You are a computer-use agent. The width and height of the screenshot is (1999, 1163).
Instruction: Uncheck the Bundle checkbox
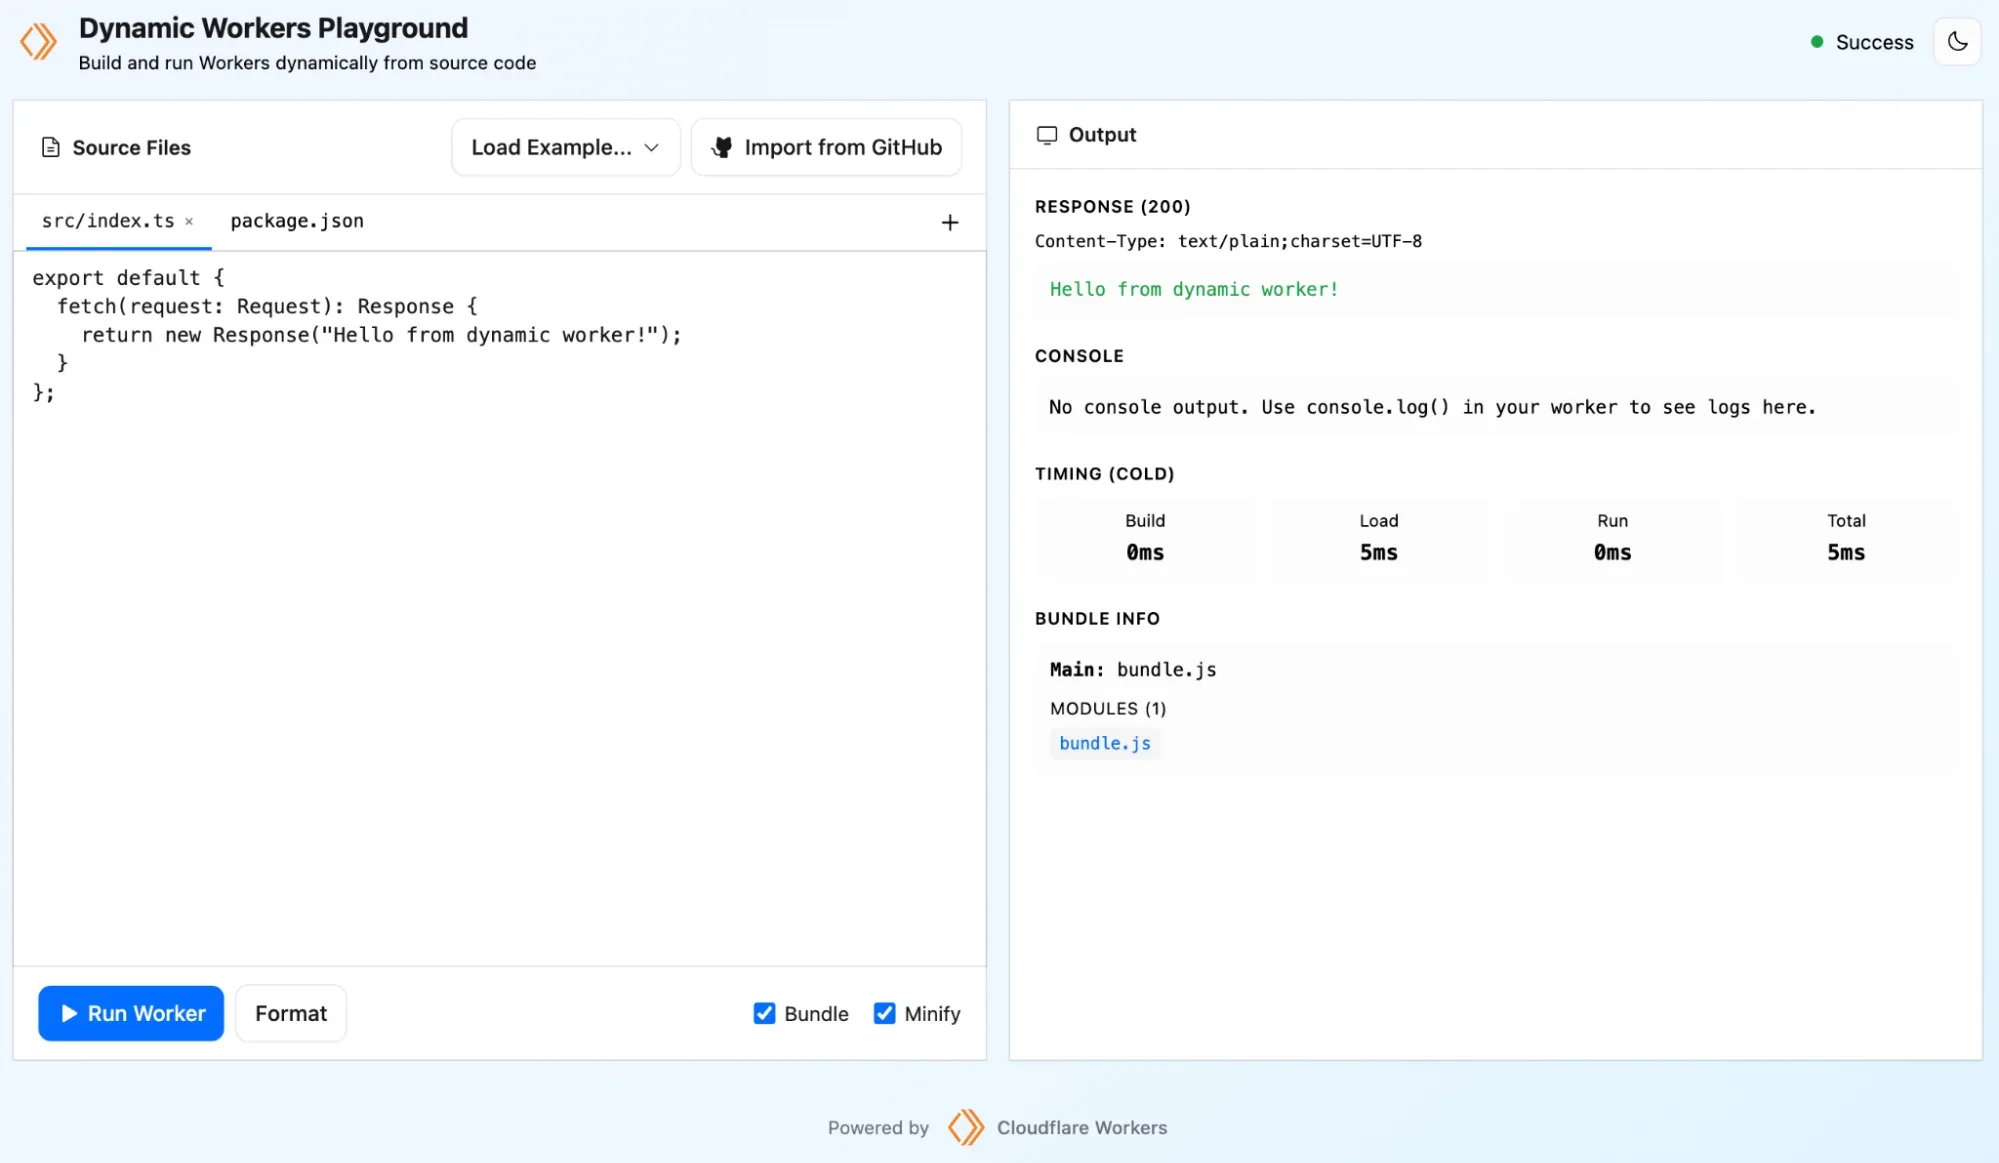tap(764, 1013)
